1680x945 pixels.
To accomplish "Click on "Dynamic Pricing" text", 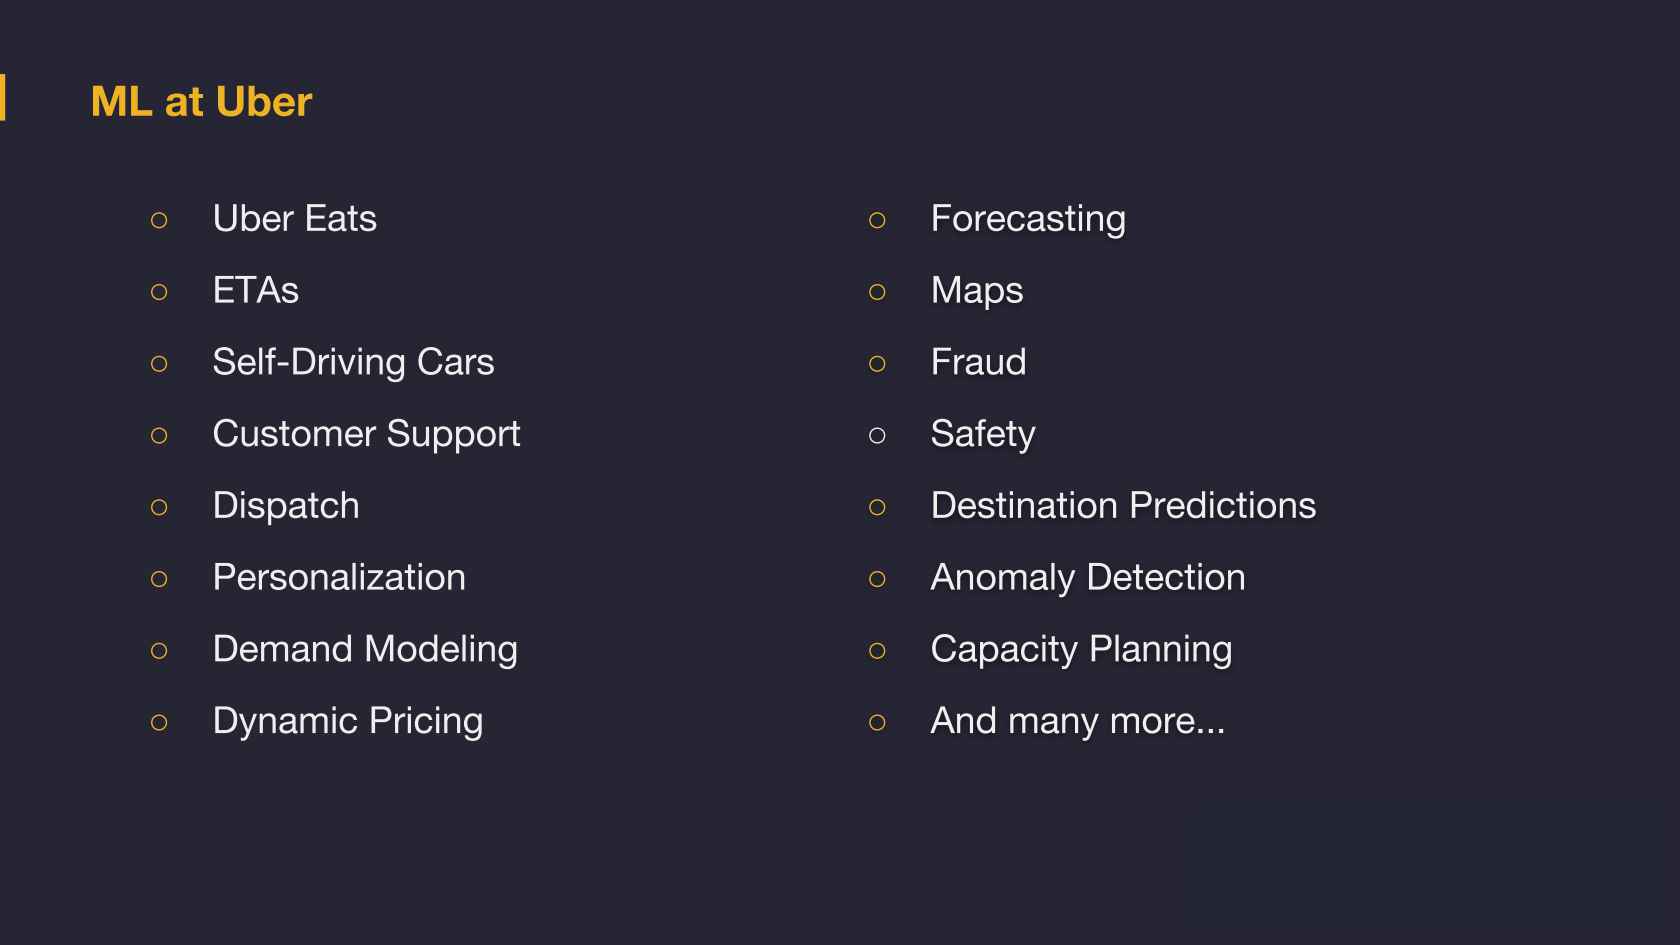I will coord(348,721).
